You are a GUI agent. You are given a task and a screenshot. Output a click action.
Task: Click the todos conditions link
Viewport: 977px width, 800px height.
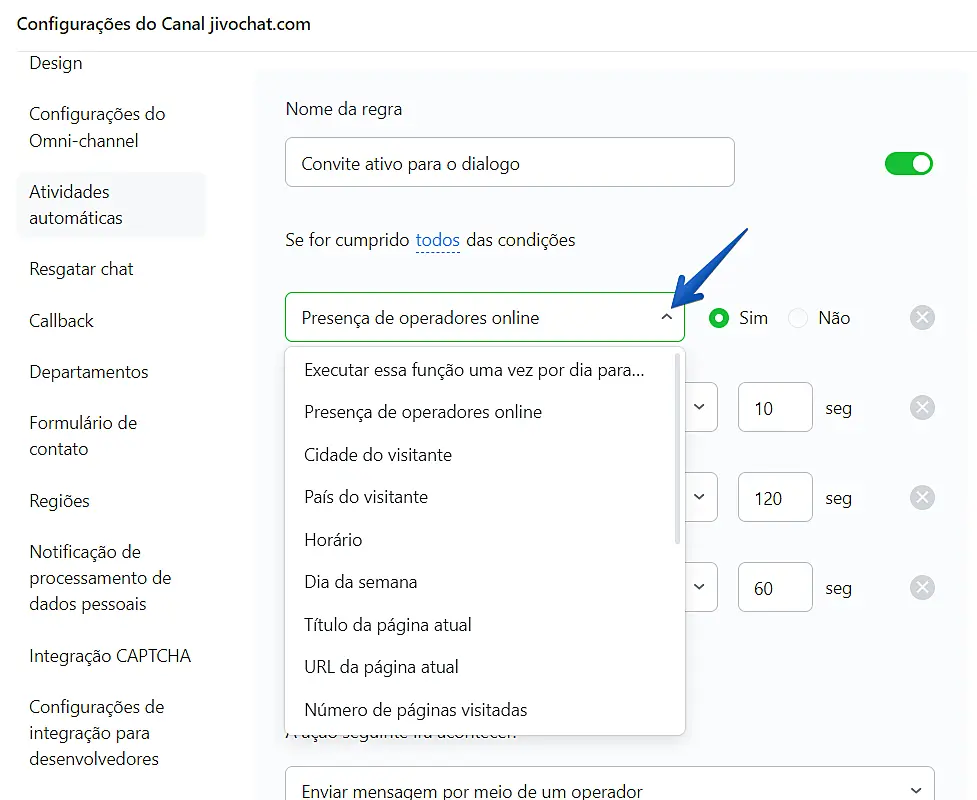click(437, 240)
